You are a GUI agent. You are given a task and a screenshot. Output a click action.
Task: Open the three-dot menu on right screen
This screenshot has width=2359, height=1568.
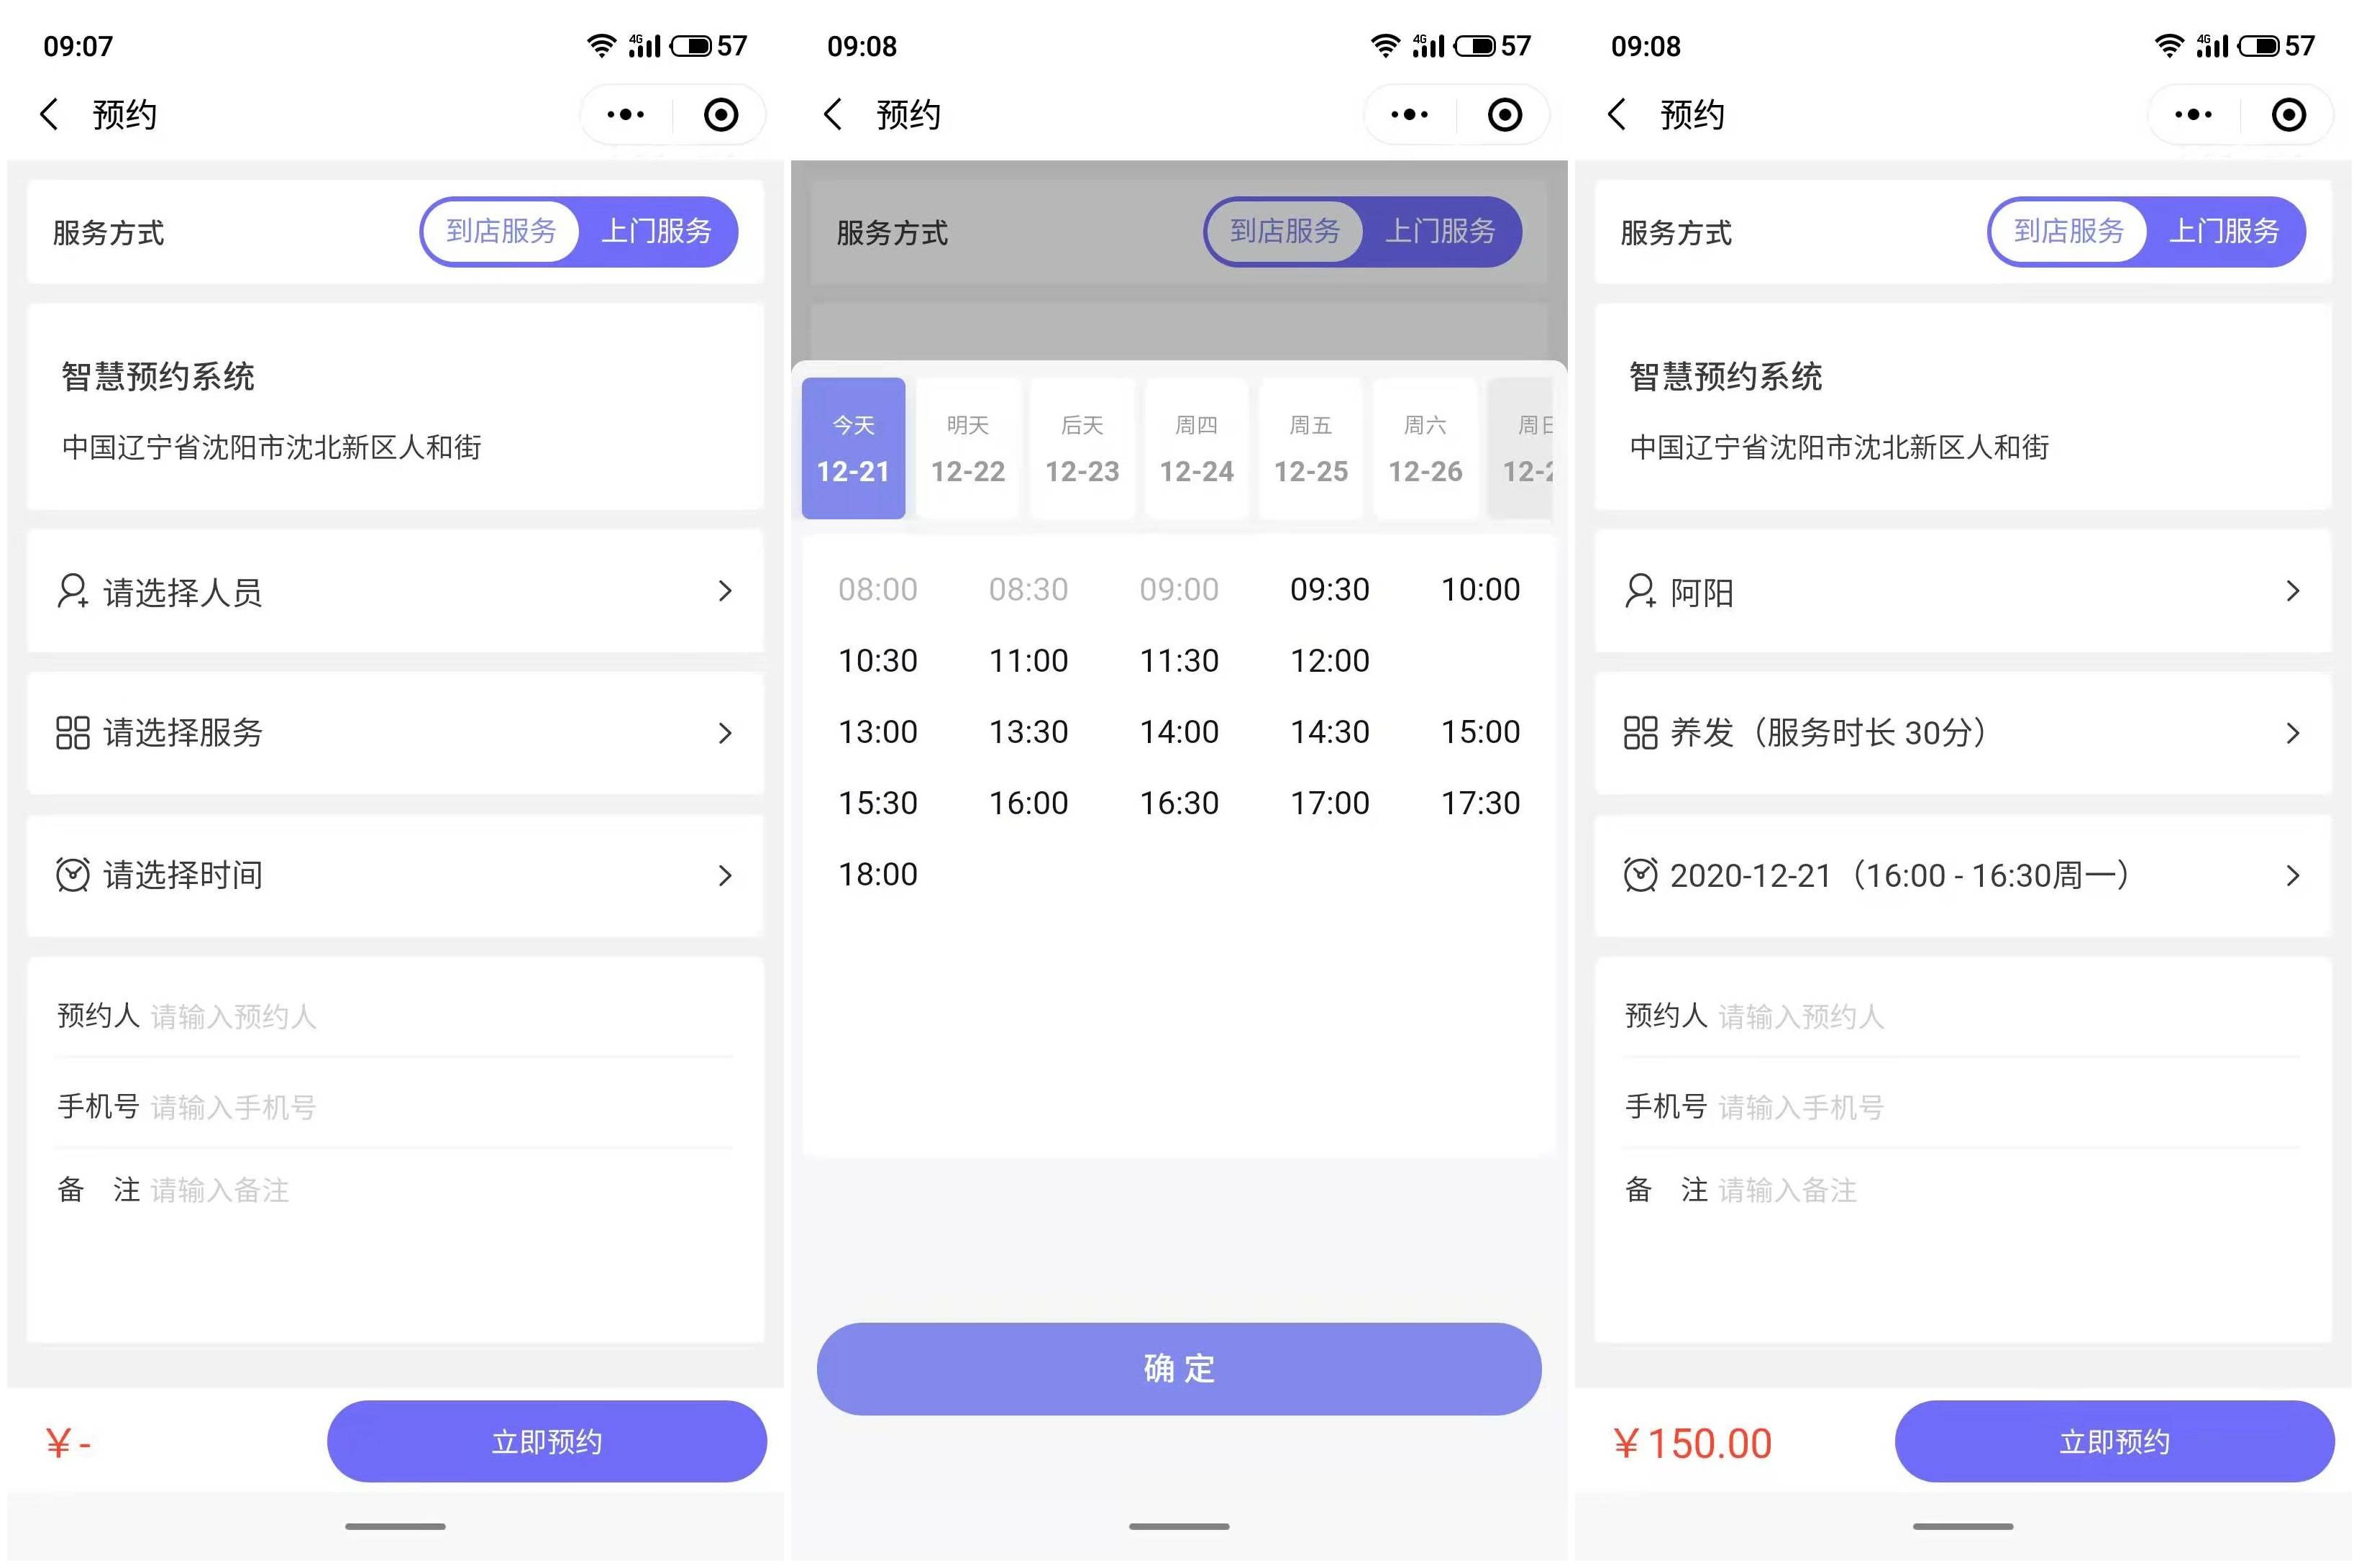point(2194,115)
